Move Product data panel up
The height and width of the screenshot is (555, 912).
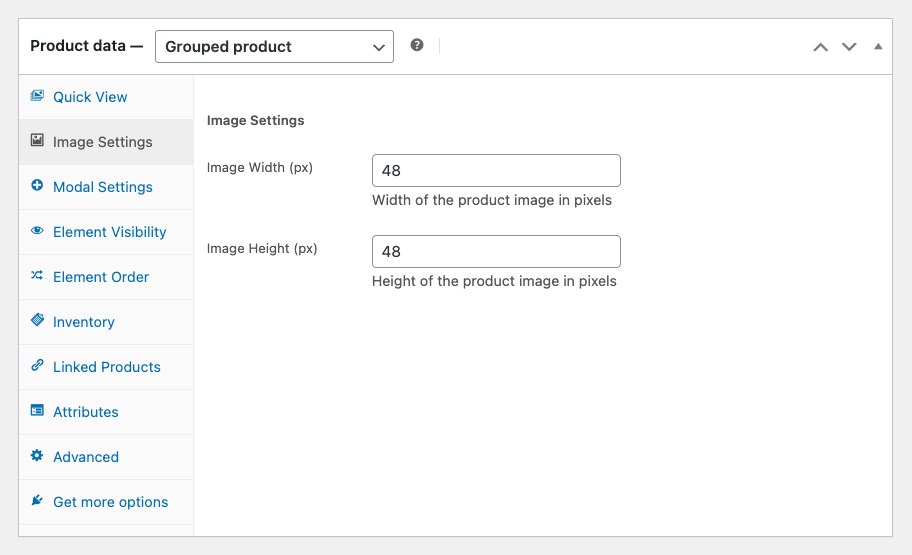tap(820, 47)
